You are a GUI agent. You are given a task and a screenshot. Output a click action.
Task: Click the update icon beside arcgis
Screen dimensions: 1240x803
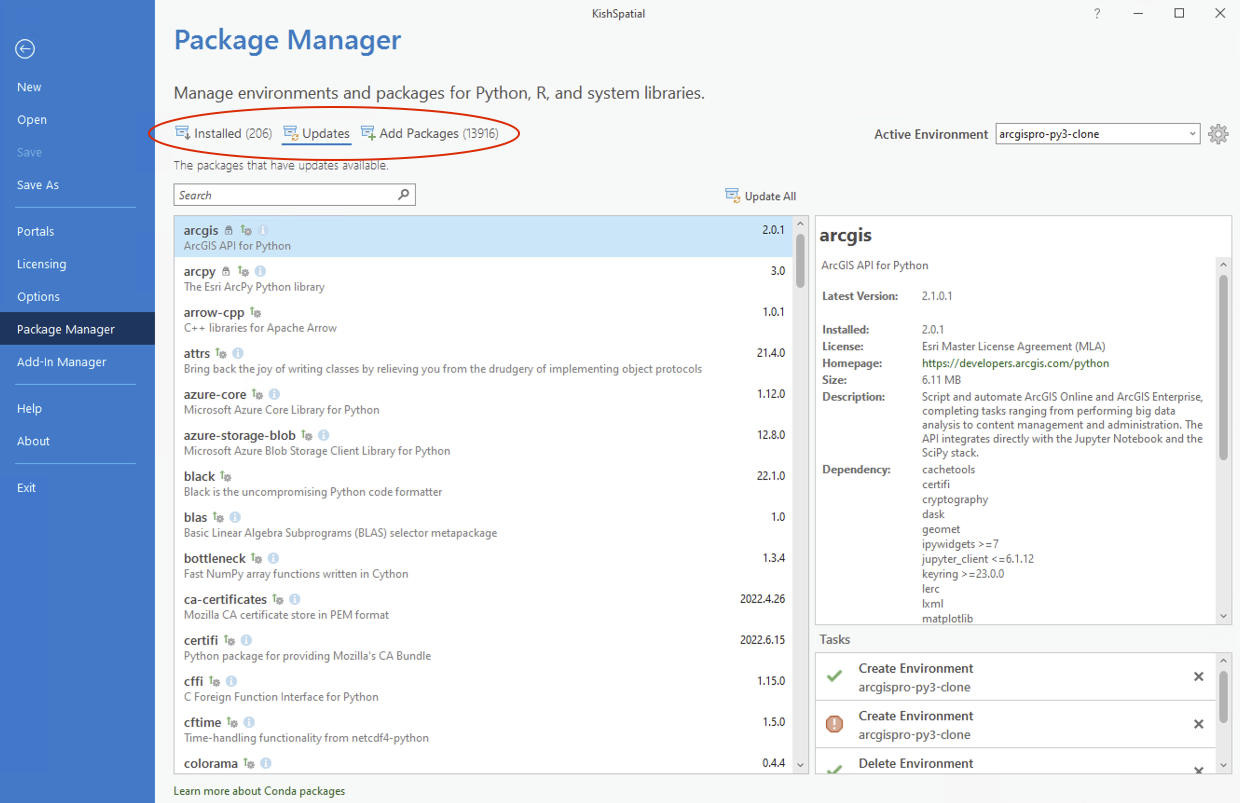pos(245,231)
